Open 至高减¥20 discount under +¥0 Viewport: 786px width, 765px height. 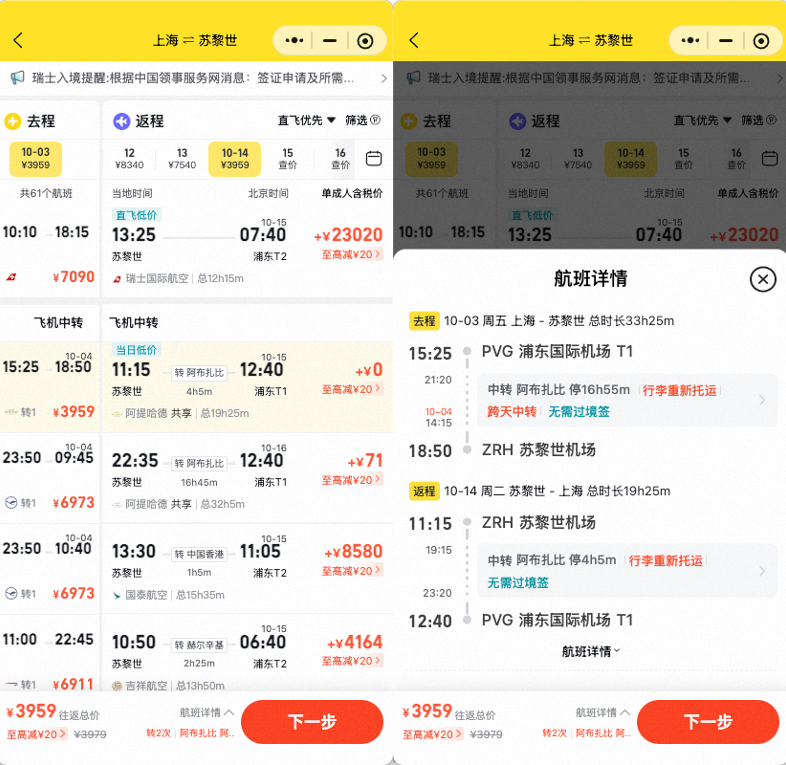(352, 390)
